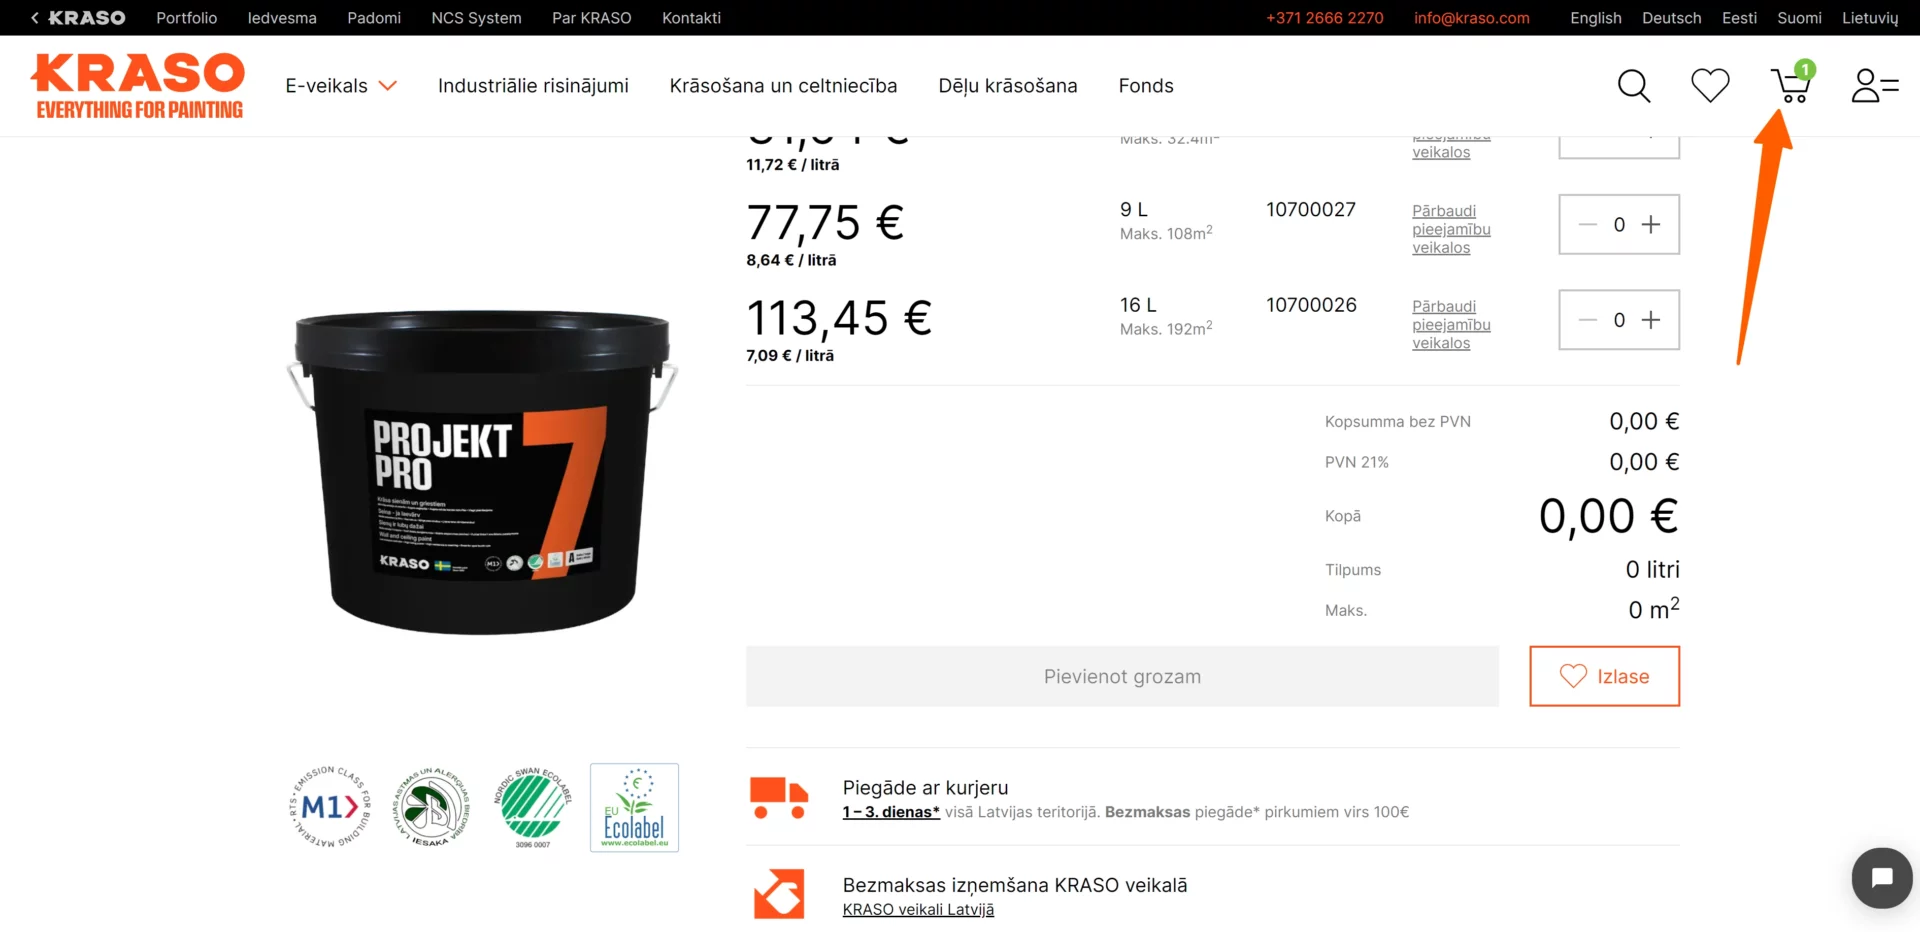Click the Ecolabel certification badge
Screen dimensions: 1920x932
pyautogui.click(x=634, y=808)
